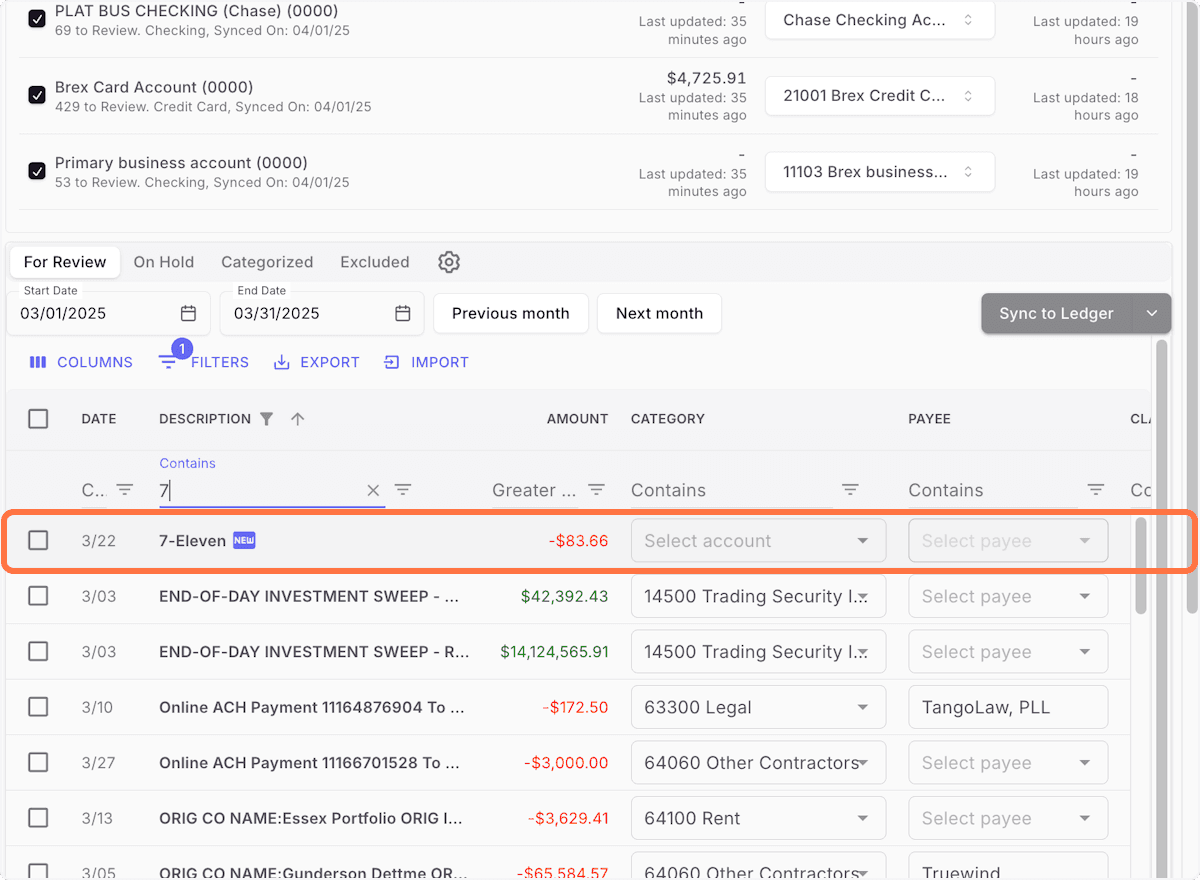
Task: Click the Amount column filter icon
Action: [596, 490]
